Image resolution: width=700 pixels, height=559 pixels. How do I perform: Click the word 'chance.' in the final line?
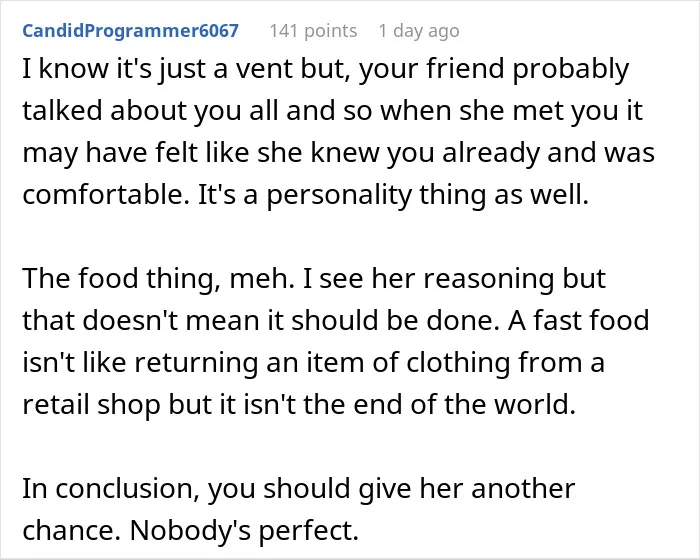coord(72,531)
